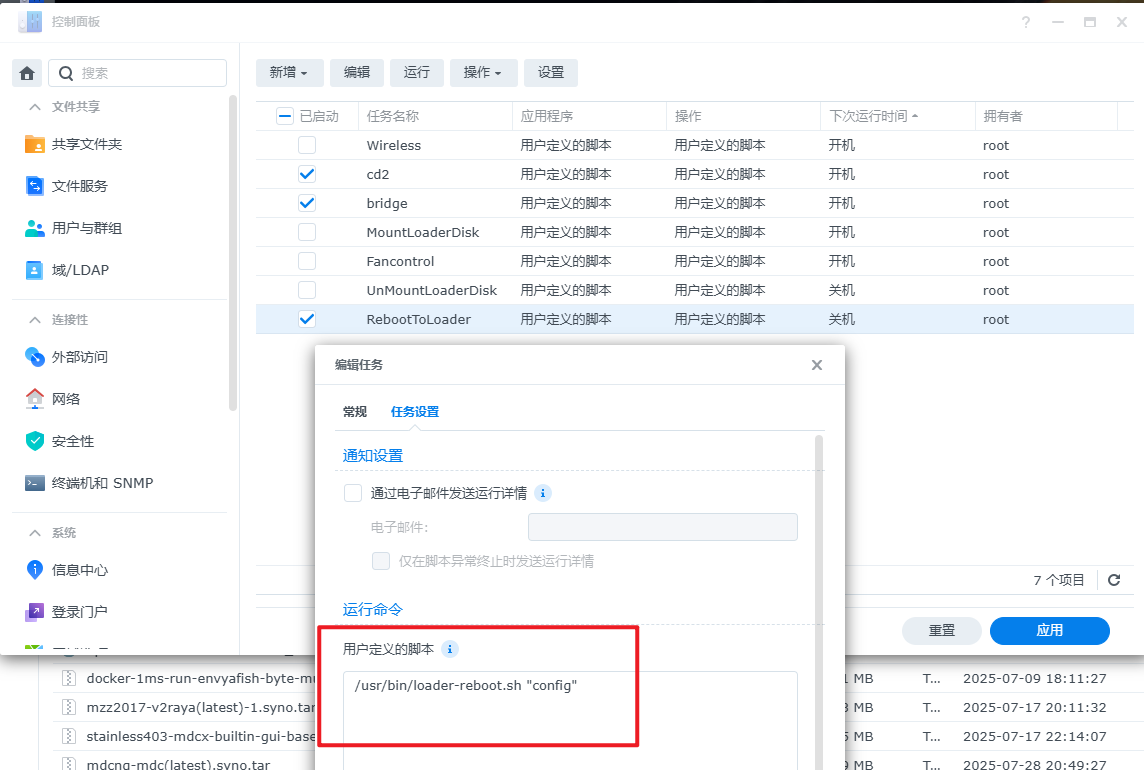Viewport: 1144px width, 770px height.
Task: Click the 应用 (Apply) button
Action: click(1049, 631)
